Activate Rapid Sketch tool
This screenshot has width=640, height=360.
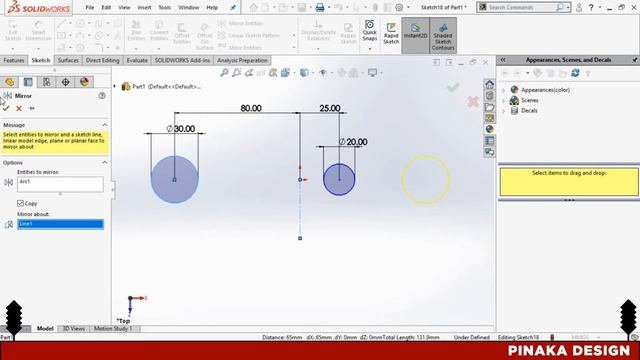coord(391,33)
